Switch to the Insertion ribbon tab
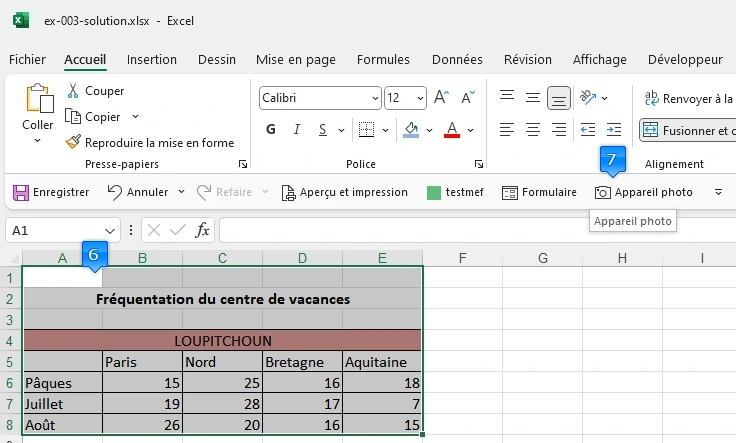 click(152, 60)
